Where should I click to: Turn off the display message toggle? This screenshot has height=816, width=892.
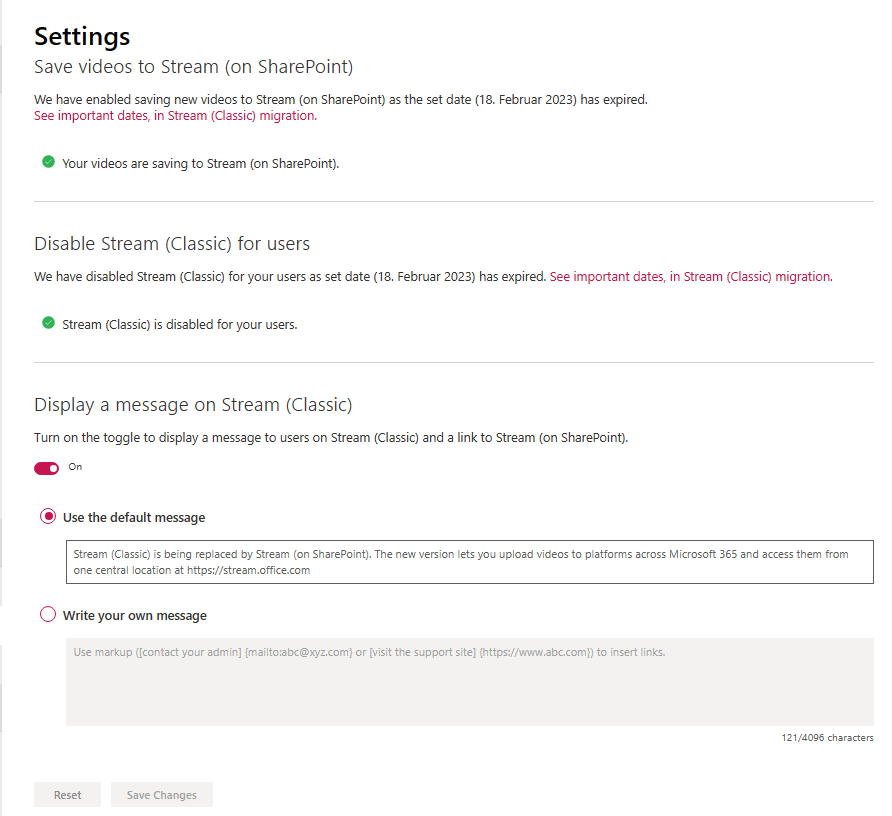(47, 468)
